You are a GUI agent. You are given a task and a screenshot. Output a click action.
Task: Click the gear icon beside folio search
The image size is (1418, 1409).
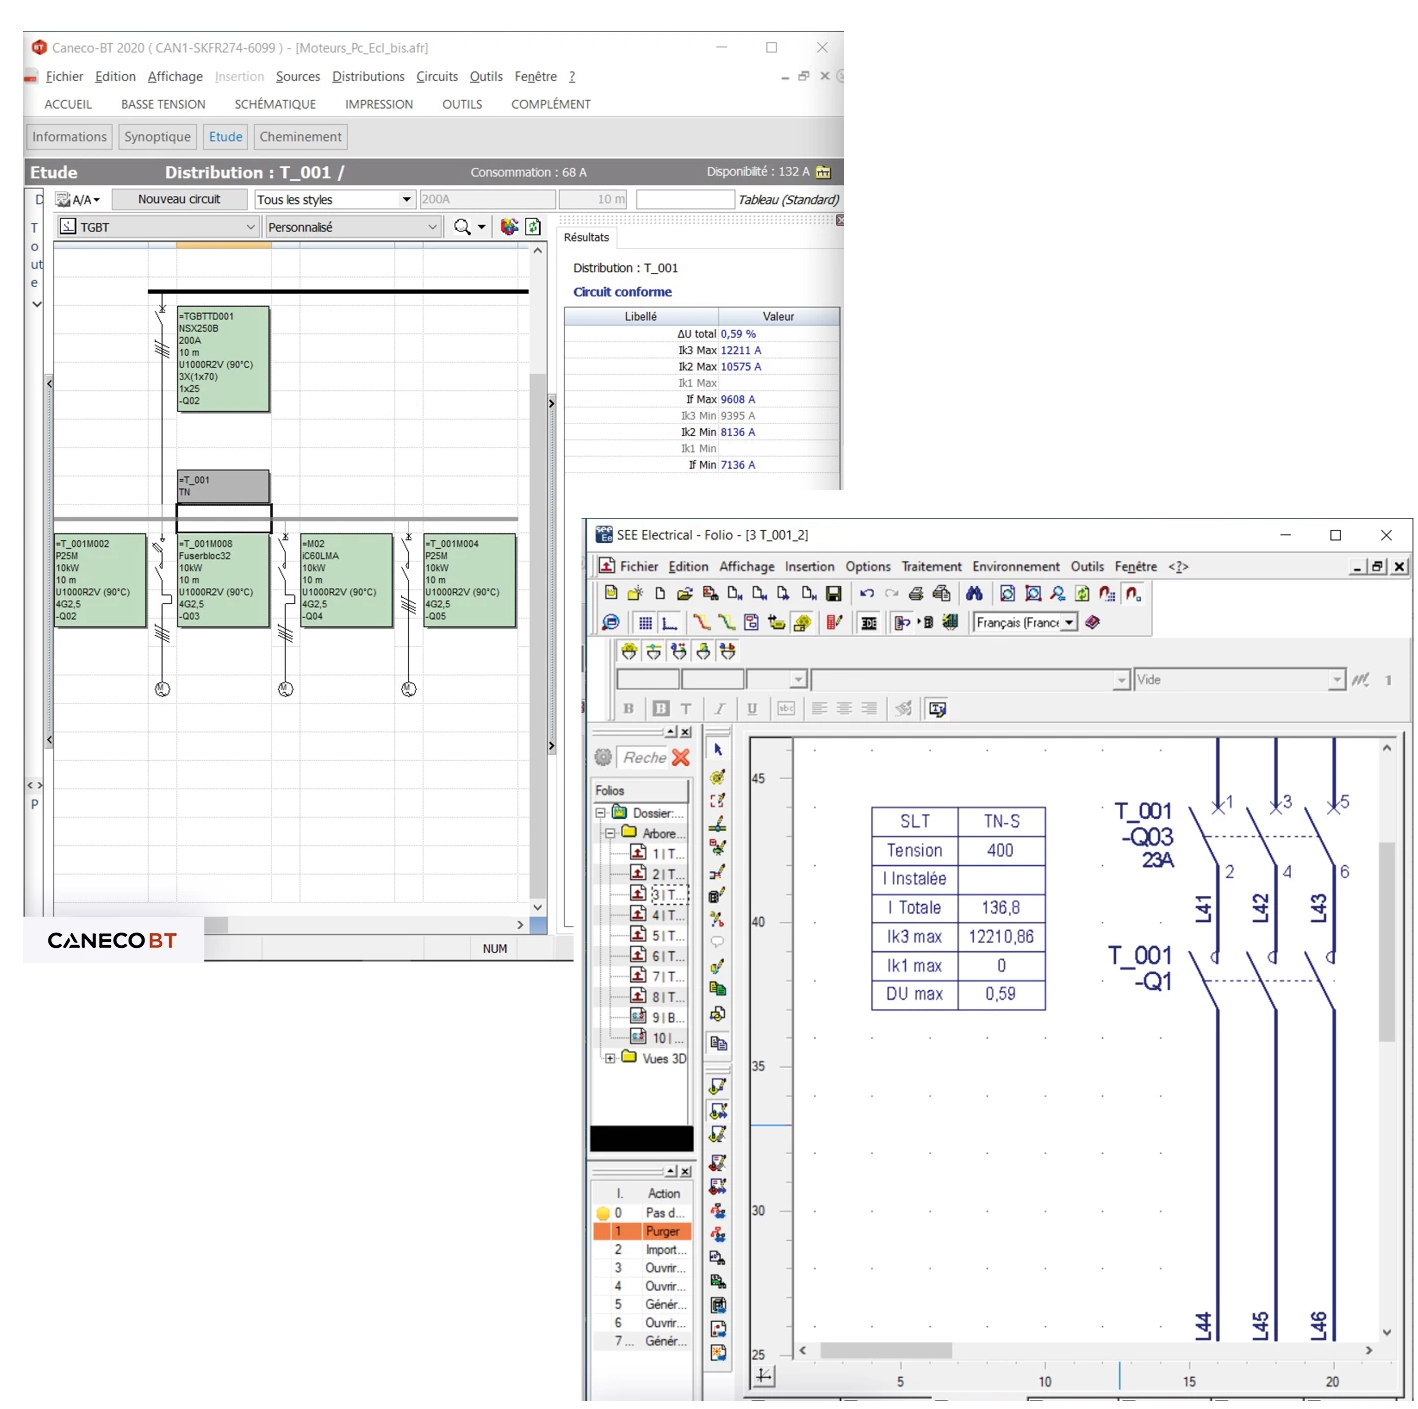[x=603, y=758]
